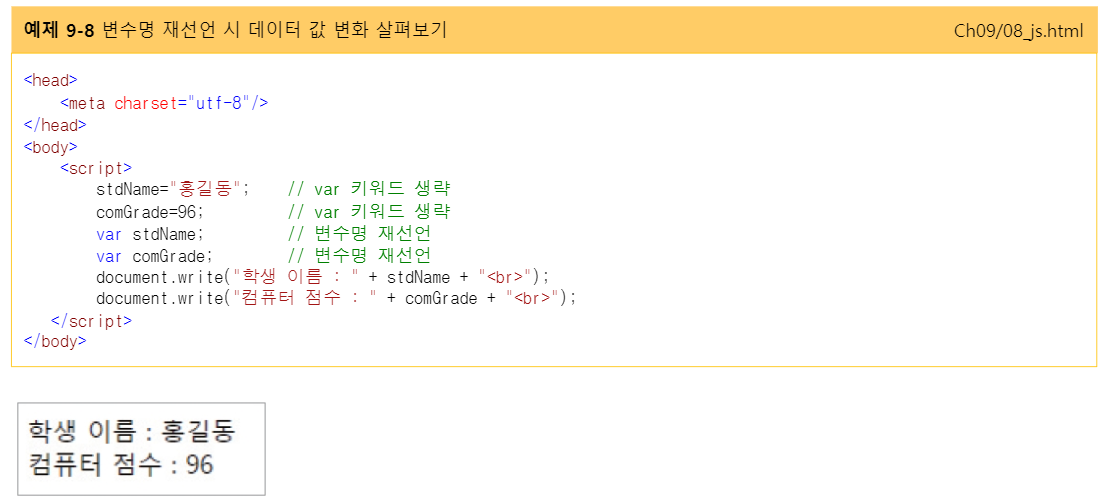Click the comGrade=96 assignment
The width and height of the screenshot is (1104, 504).
tap(150, 211)
